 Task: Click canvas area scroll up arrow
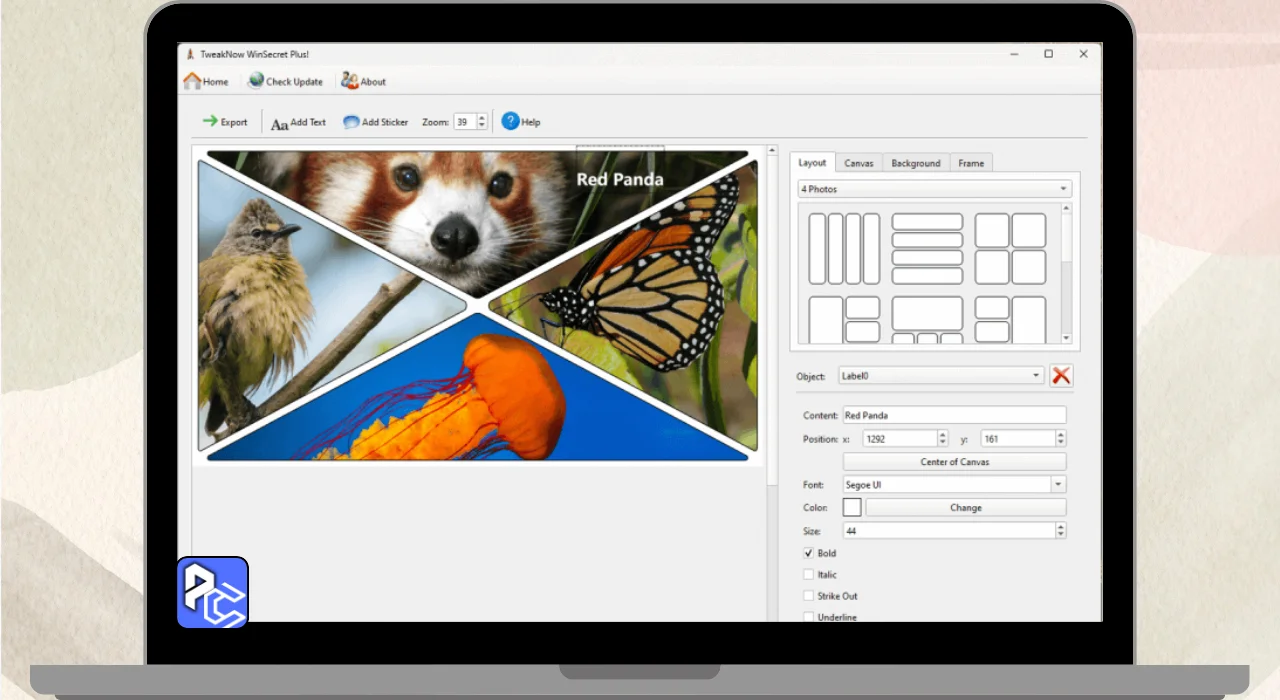point(772,151)
